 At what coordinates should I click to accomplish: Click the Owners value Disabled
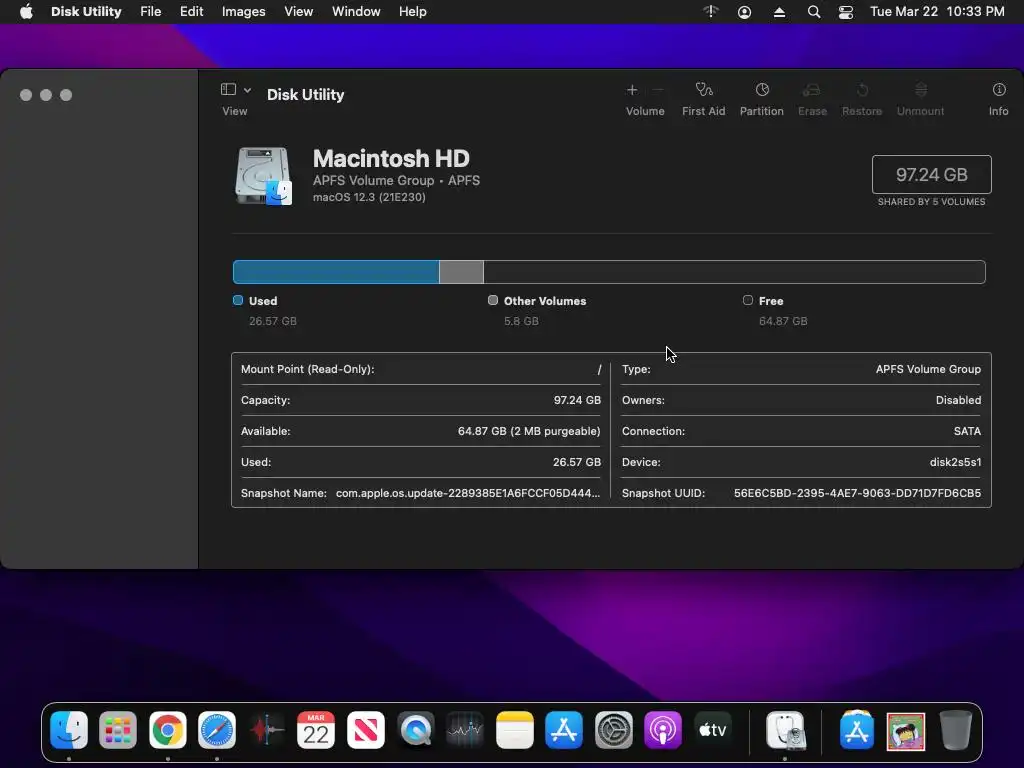pyautogui.click(x=958, y=400)
